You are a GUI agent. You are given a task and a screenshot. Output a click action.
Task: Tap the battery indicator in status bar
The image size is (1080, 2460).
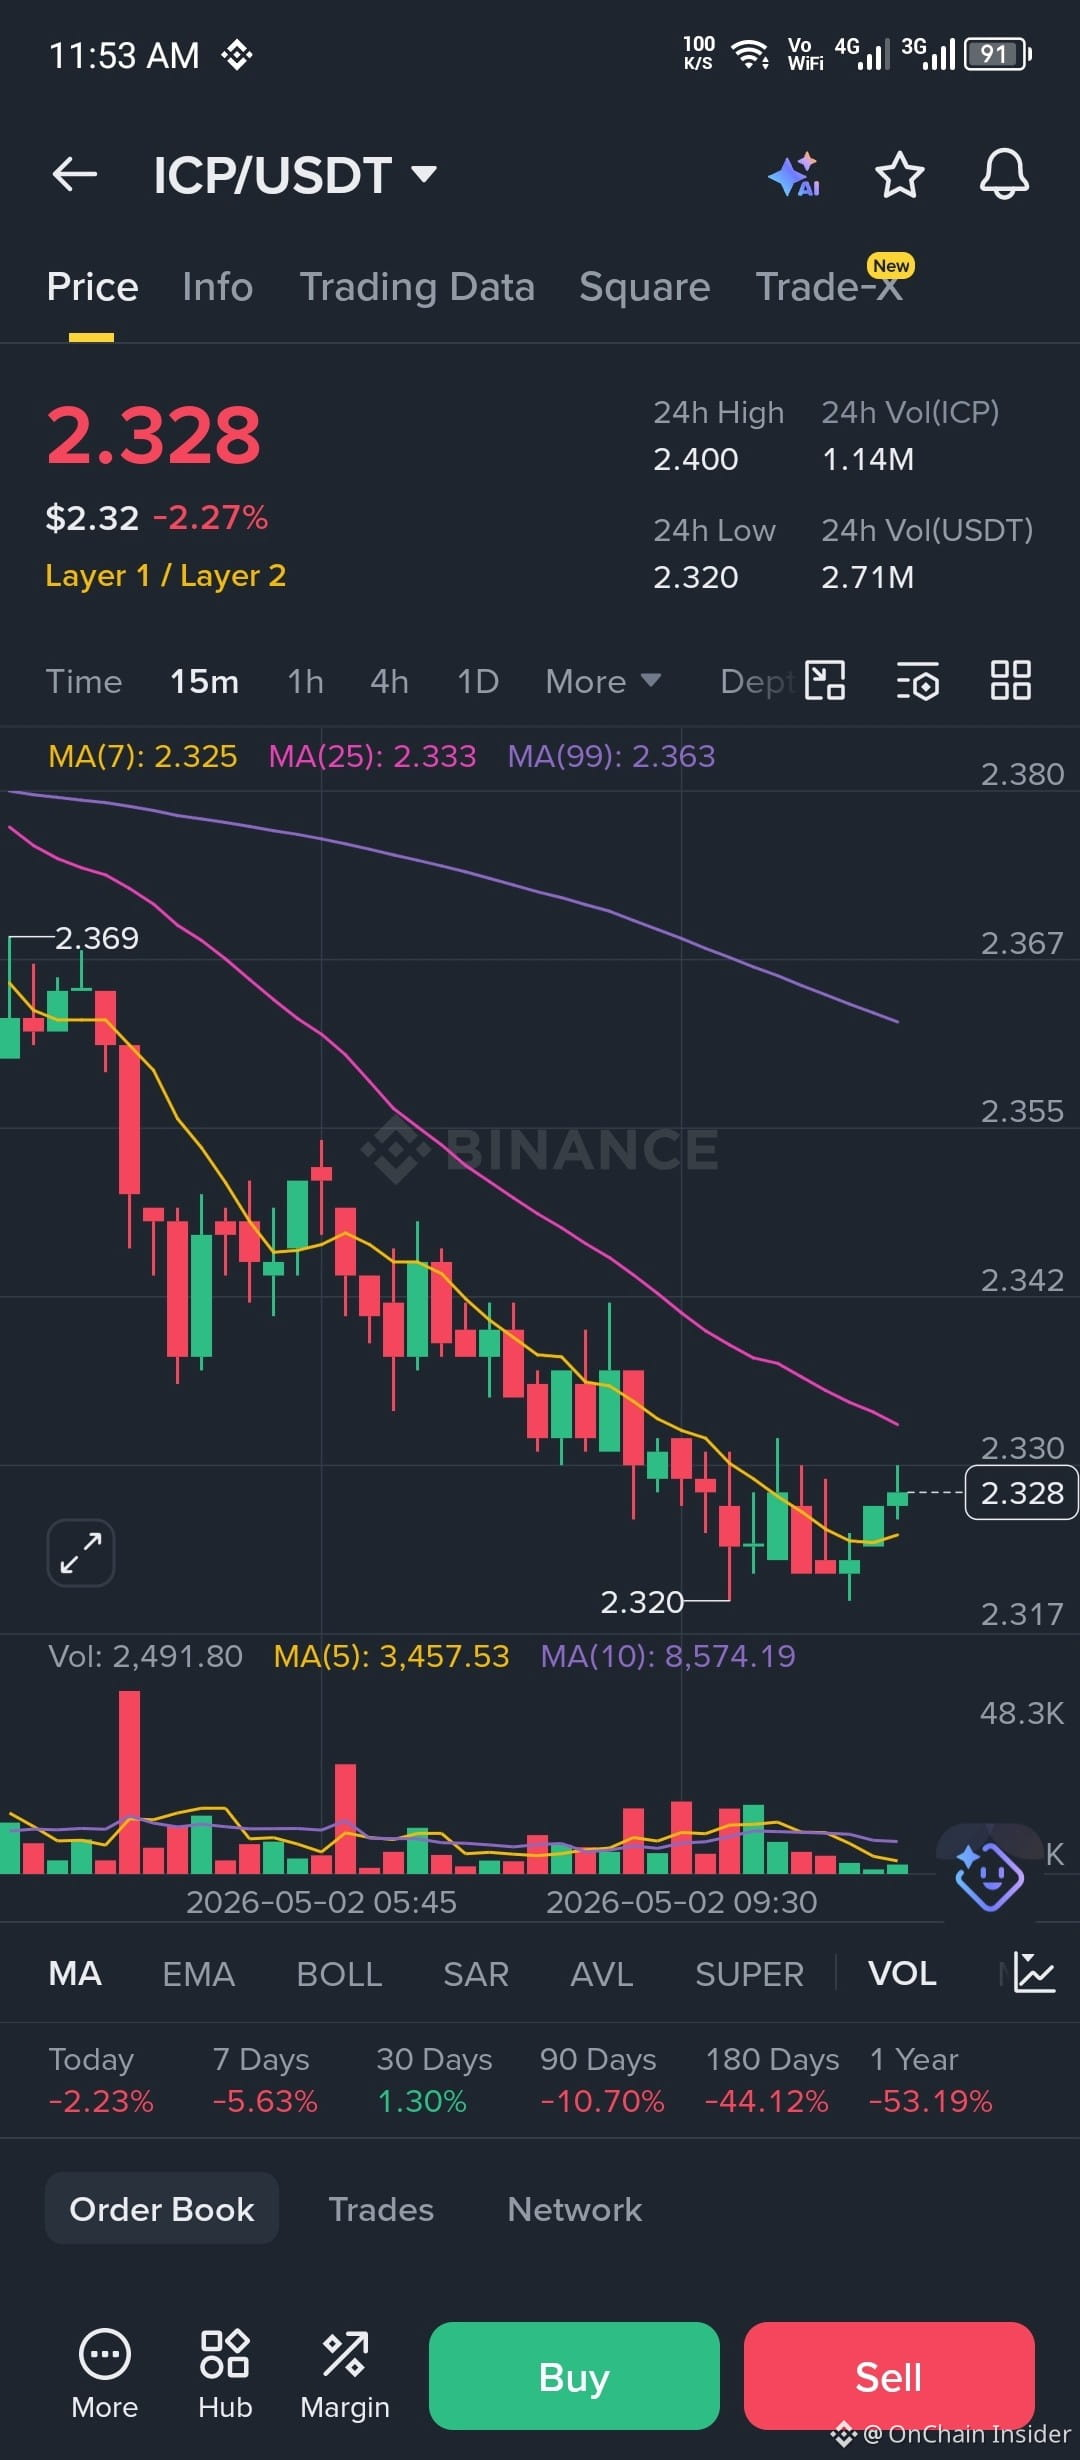point(997,54)
